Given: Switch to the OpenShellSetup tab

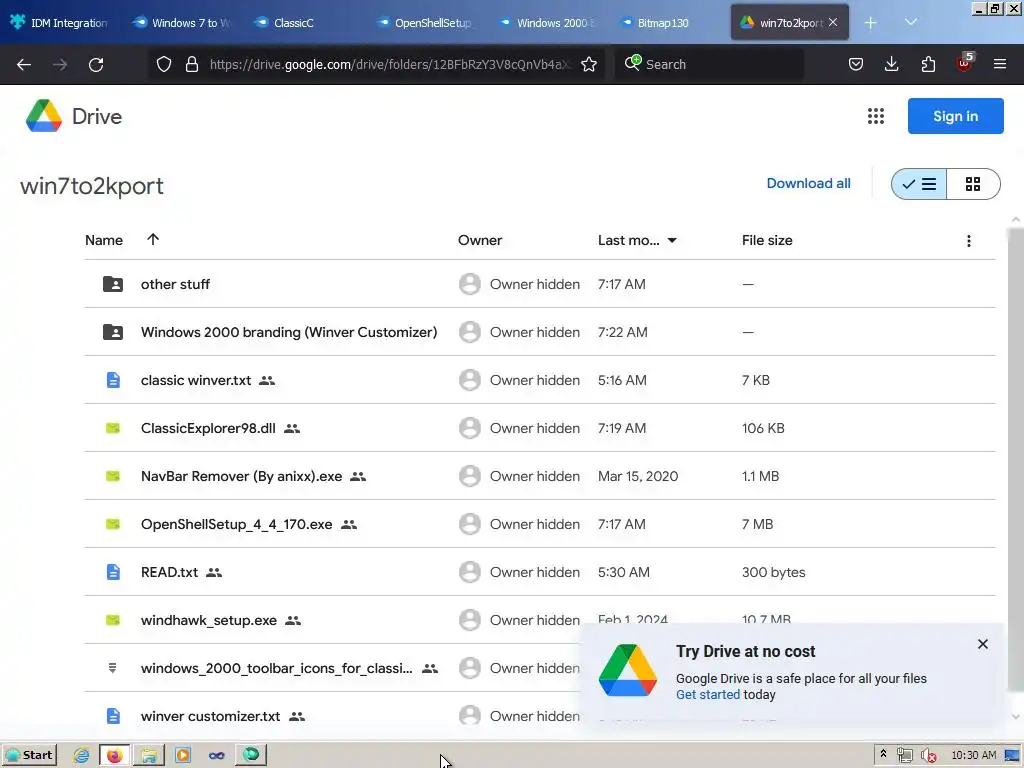Looking at the screenshot, I should tap(426, 22).
